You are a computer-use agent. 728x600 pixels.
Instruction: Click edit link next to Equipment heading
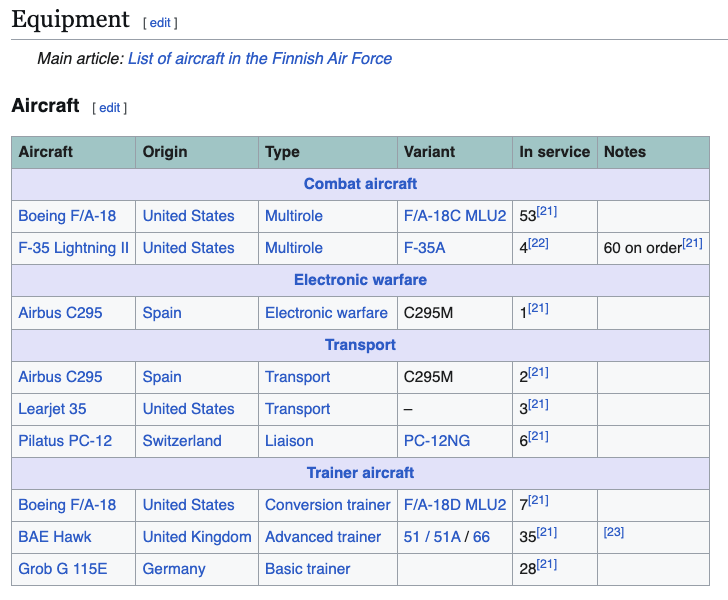[x=160, y=23]
